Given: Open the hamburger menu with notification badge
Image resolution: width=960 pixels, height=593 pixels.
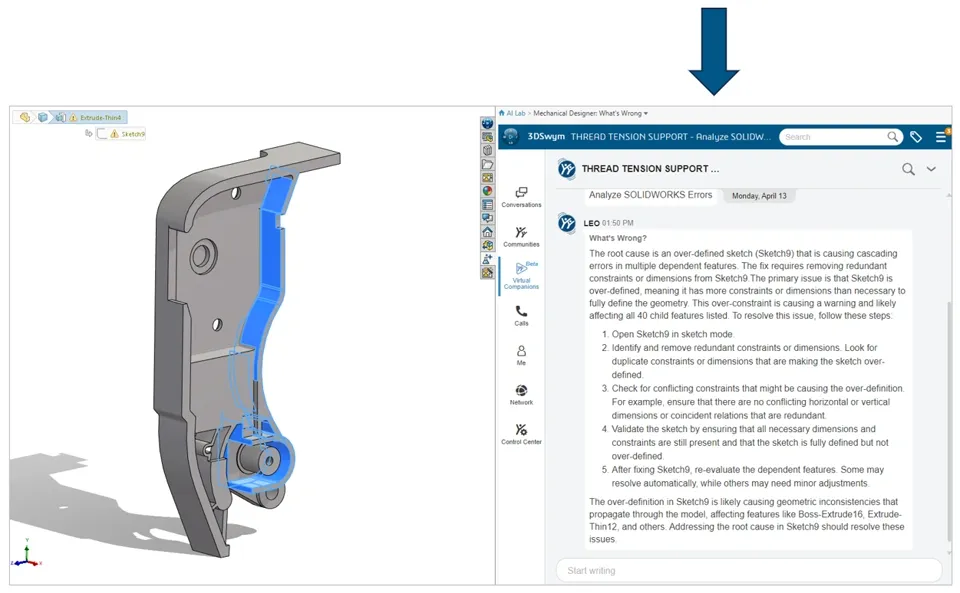Looking at the screenshot, I should tap(942, 137).
